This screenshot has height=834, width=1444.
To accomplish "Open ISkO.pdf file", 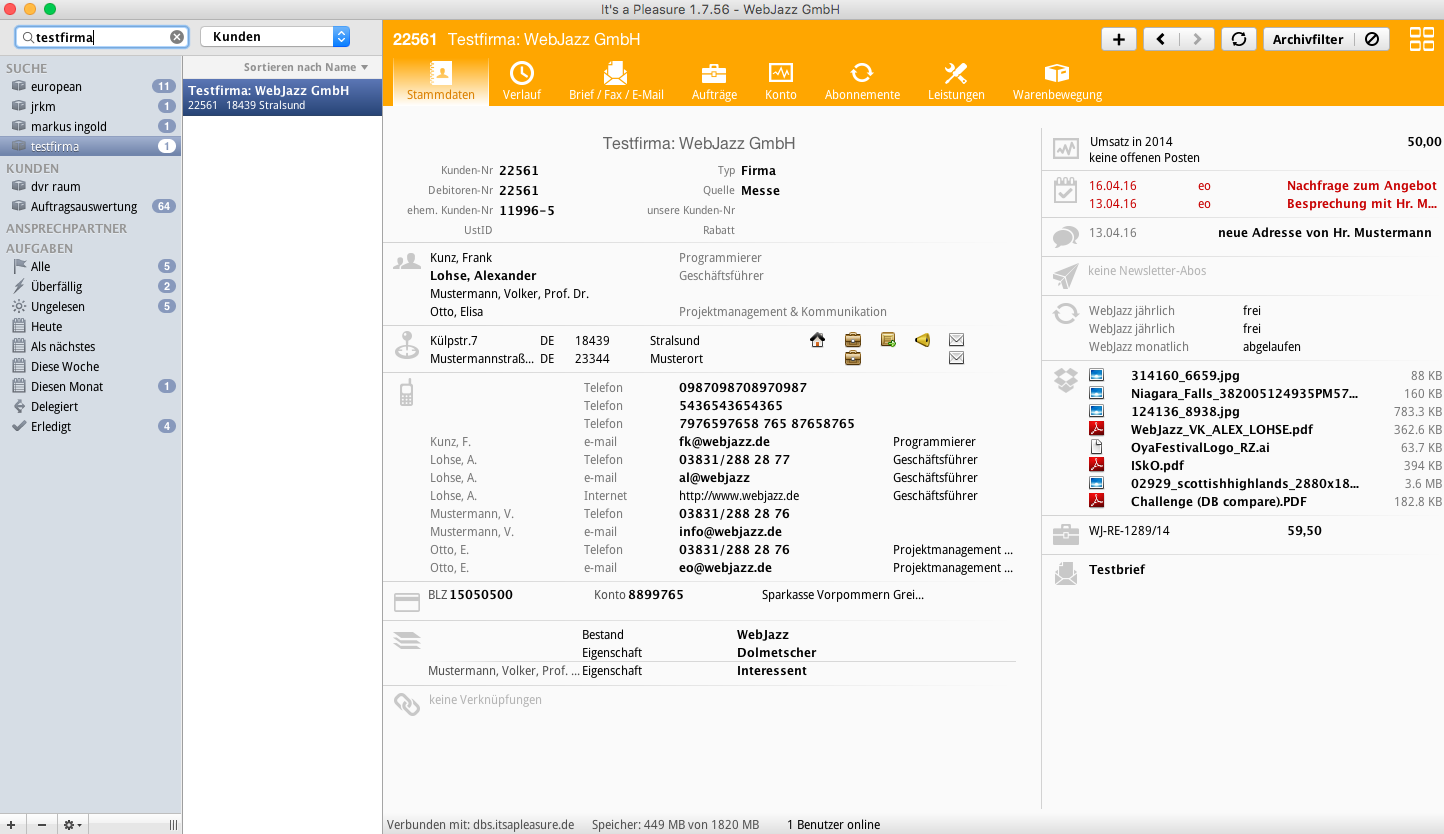I will [1157, 465].
